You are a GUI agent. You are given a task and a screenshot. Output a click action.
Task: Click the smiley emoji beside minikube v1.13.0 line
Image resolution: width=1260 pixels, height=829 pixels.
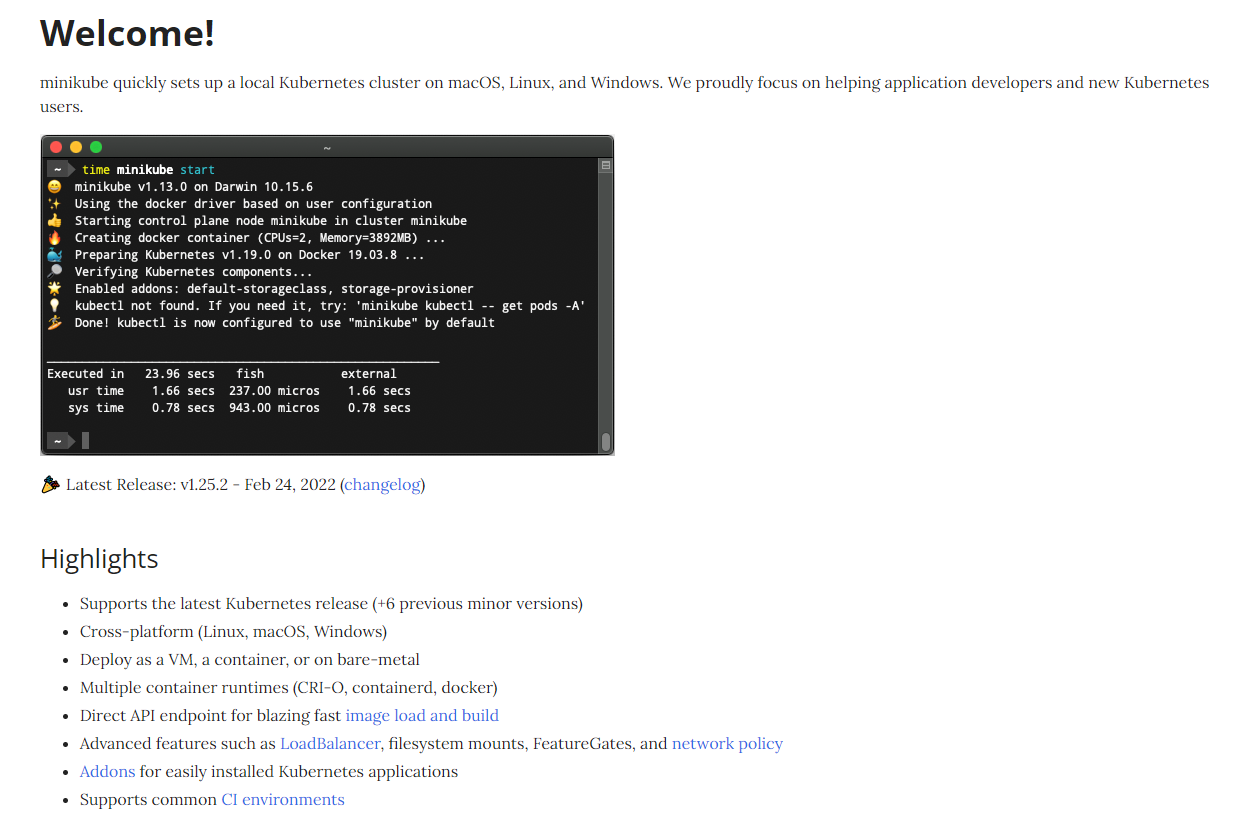54,187
